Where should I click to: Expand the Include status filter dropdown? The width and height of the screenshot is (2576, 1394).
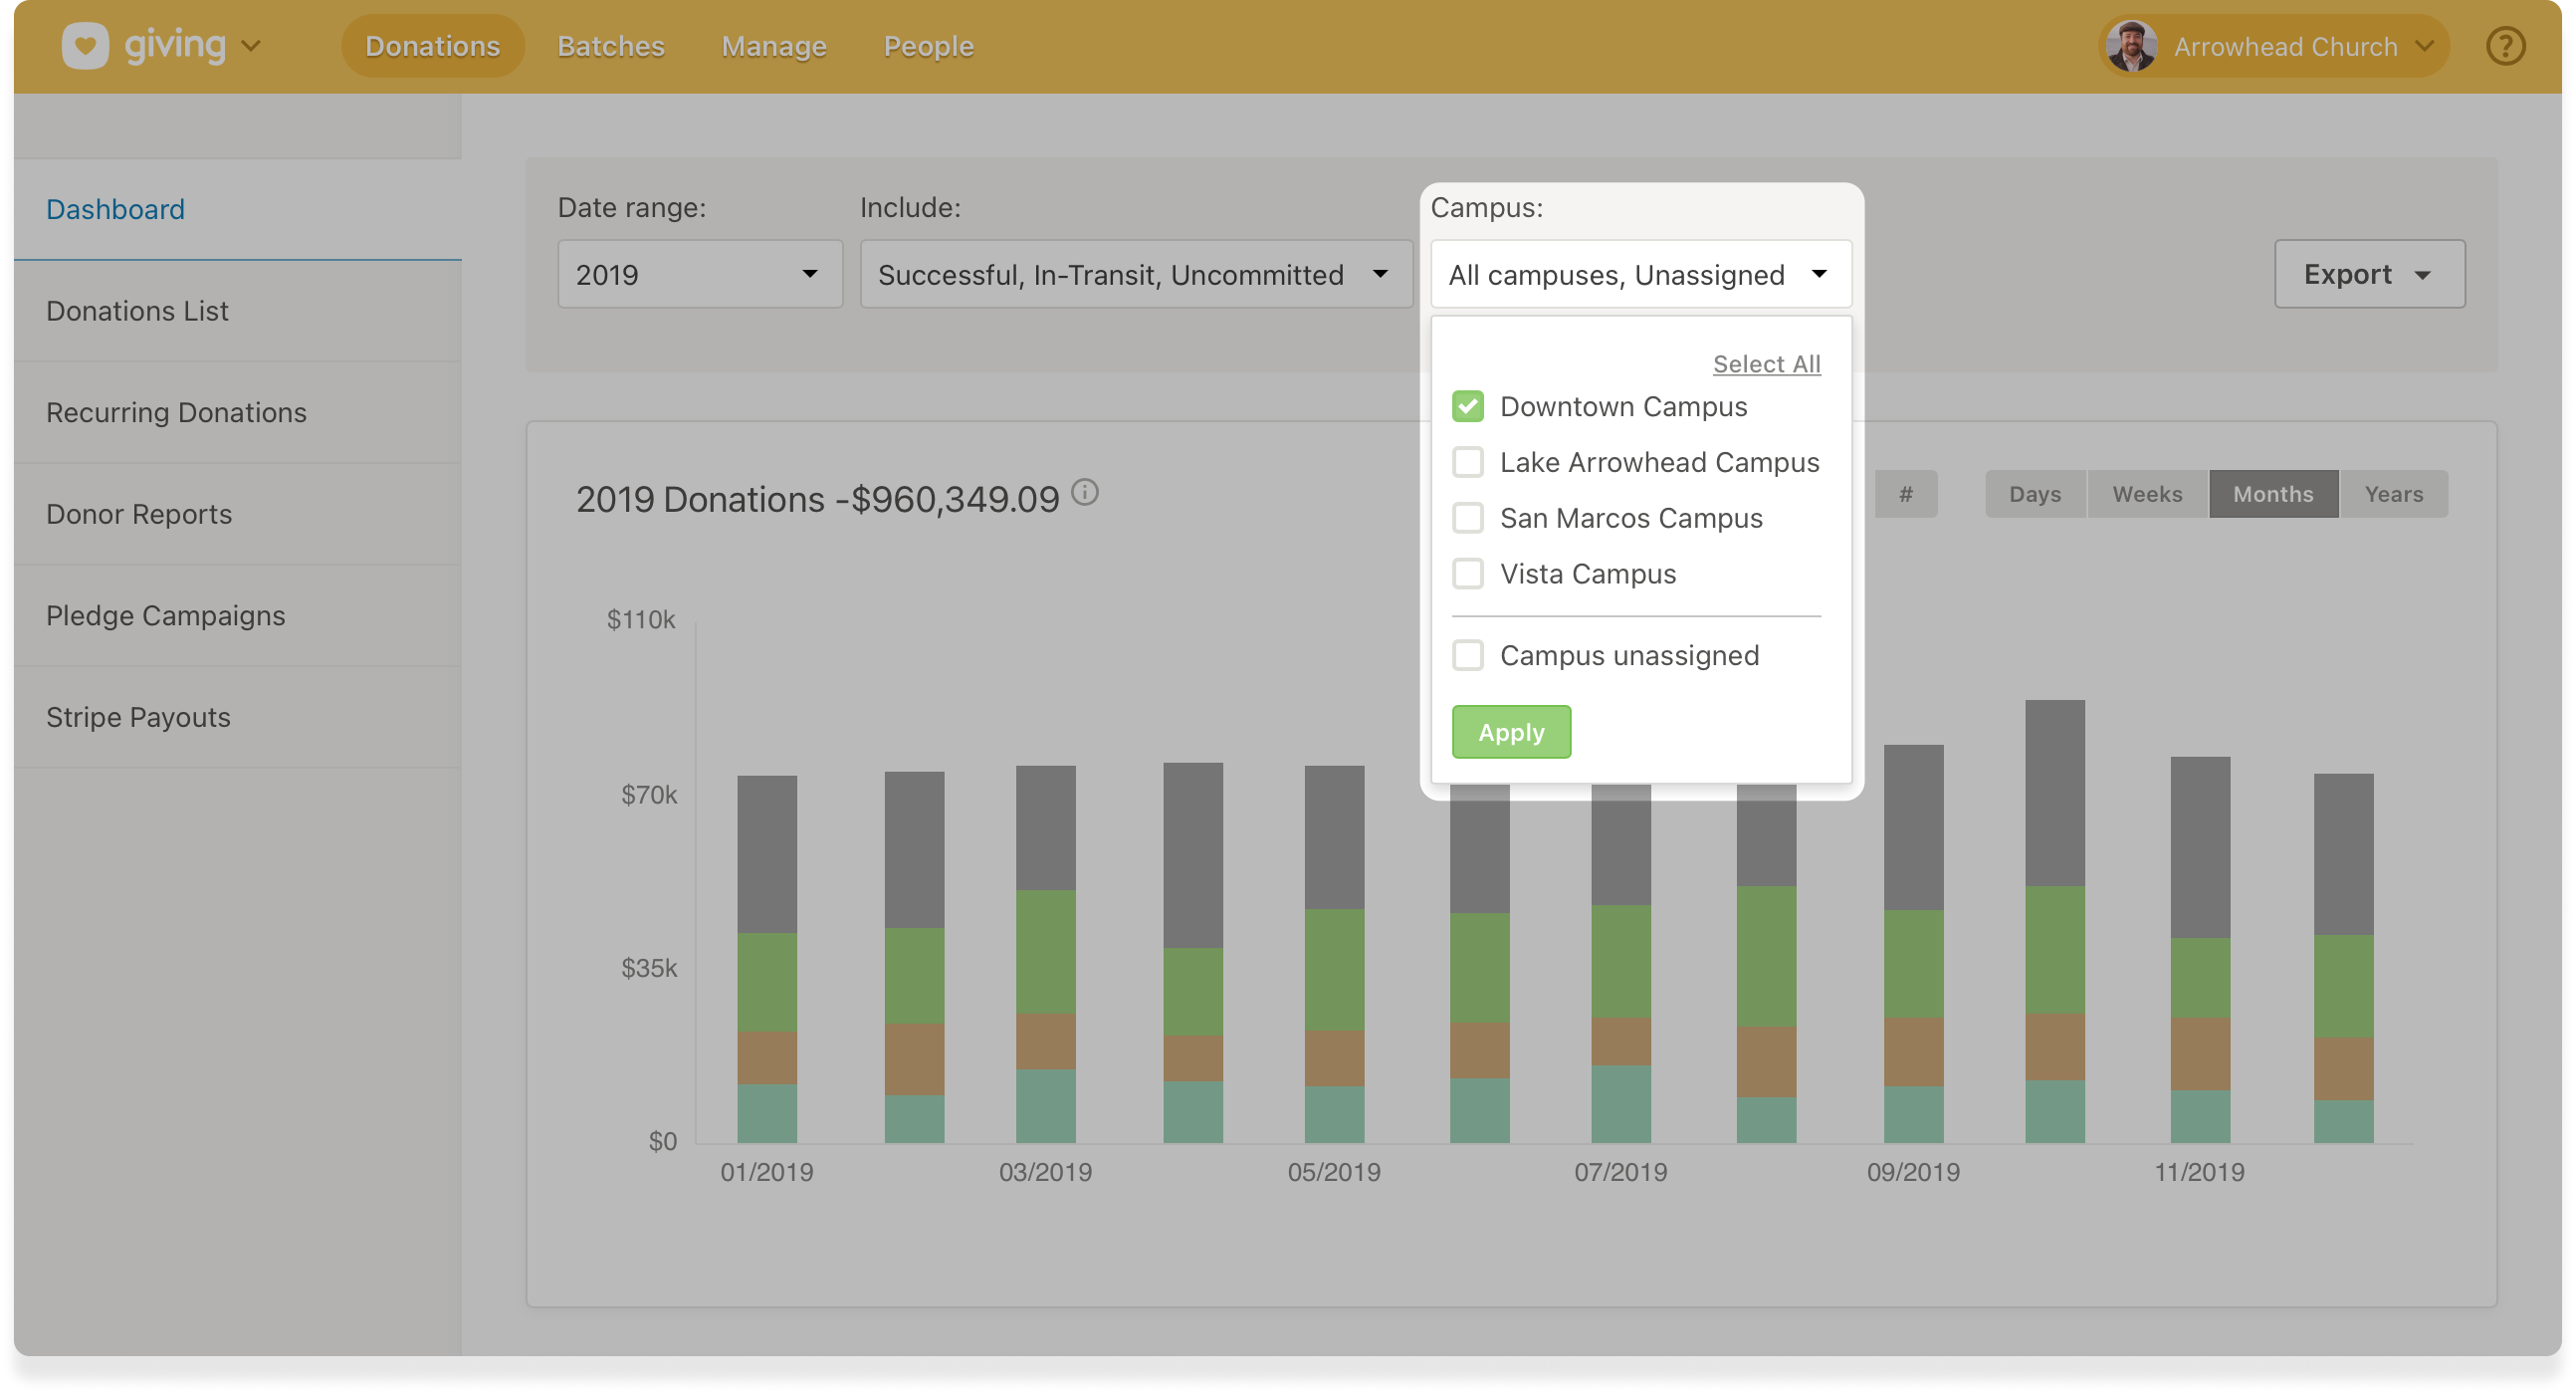(1135, 274)
